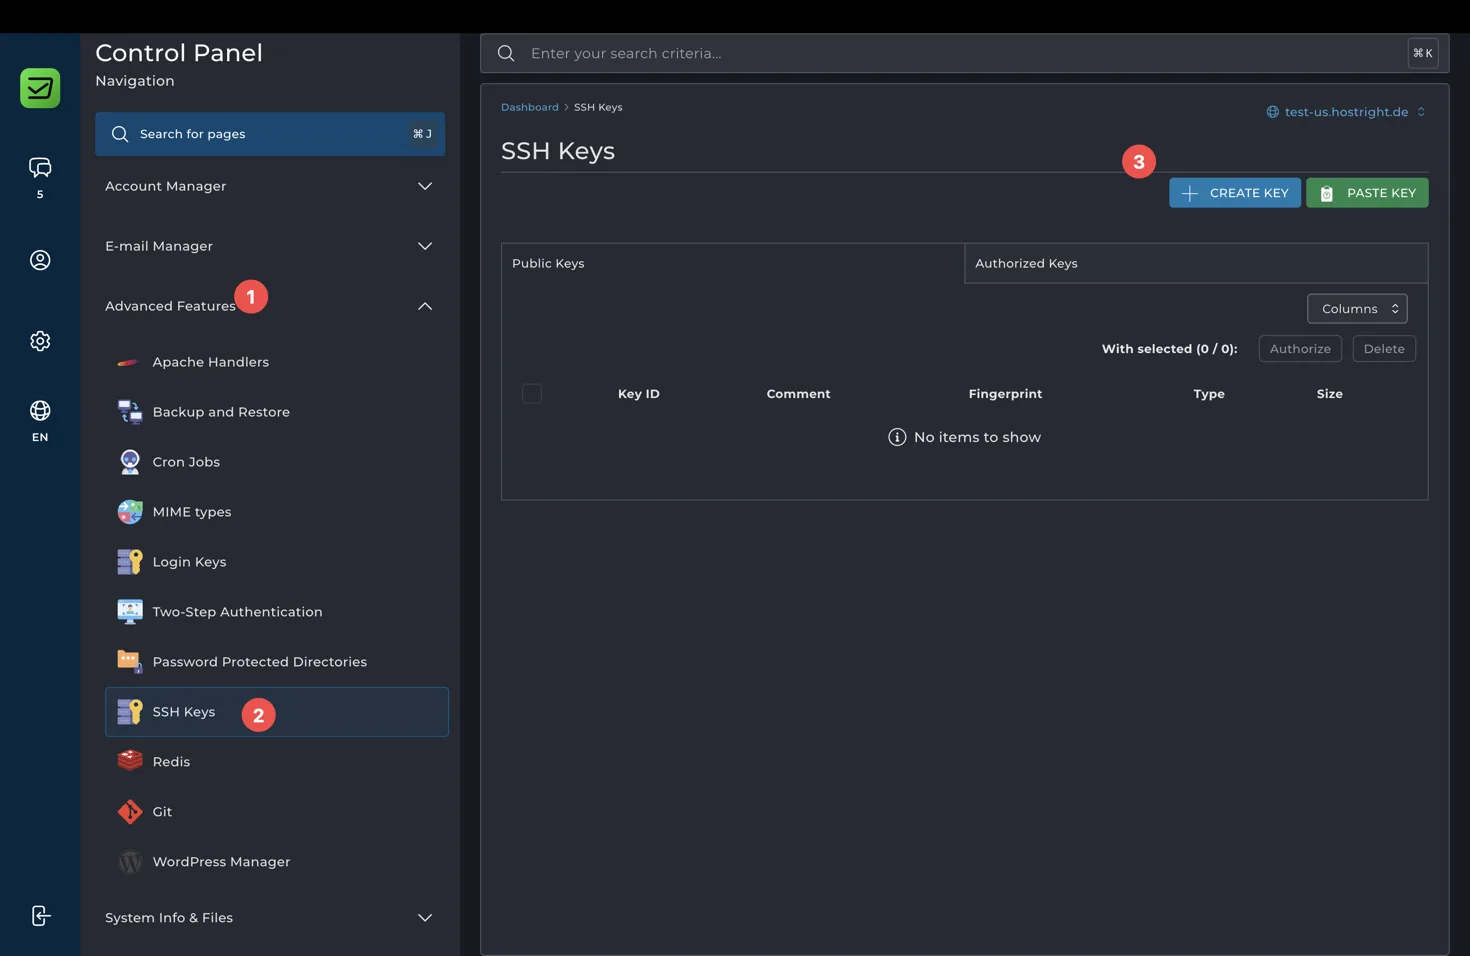Image resolution: width=1470 pixels, height=956 pixels.
Task: Click the CREATE KEY button
Action: coord(1235,193)
